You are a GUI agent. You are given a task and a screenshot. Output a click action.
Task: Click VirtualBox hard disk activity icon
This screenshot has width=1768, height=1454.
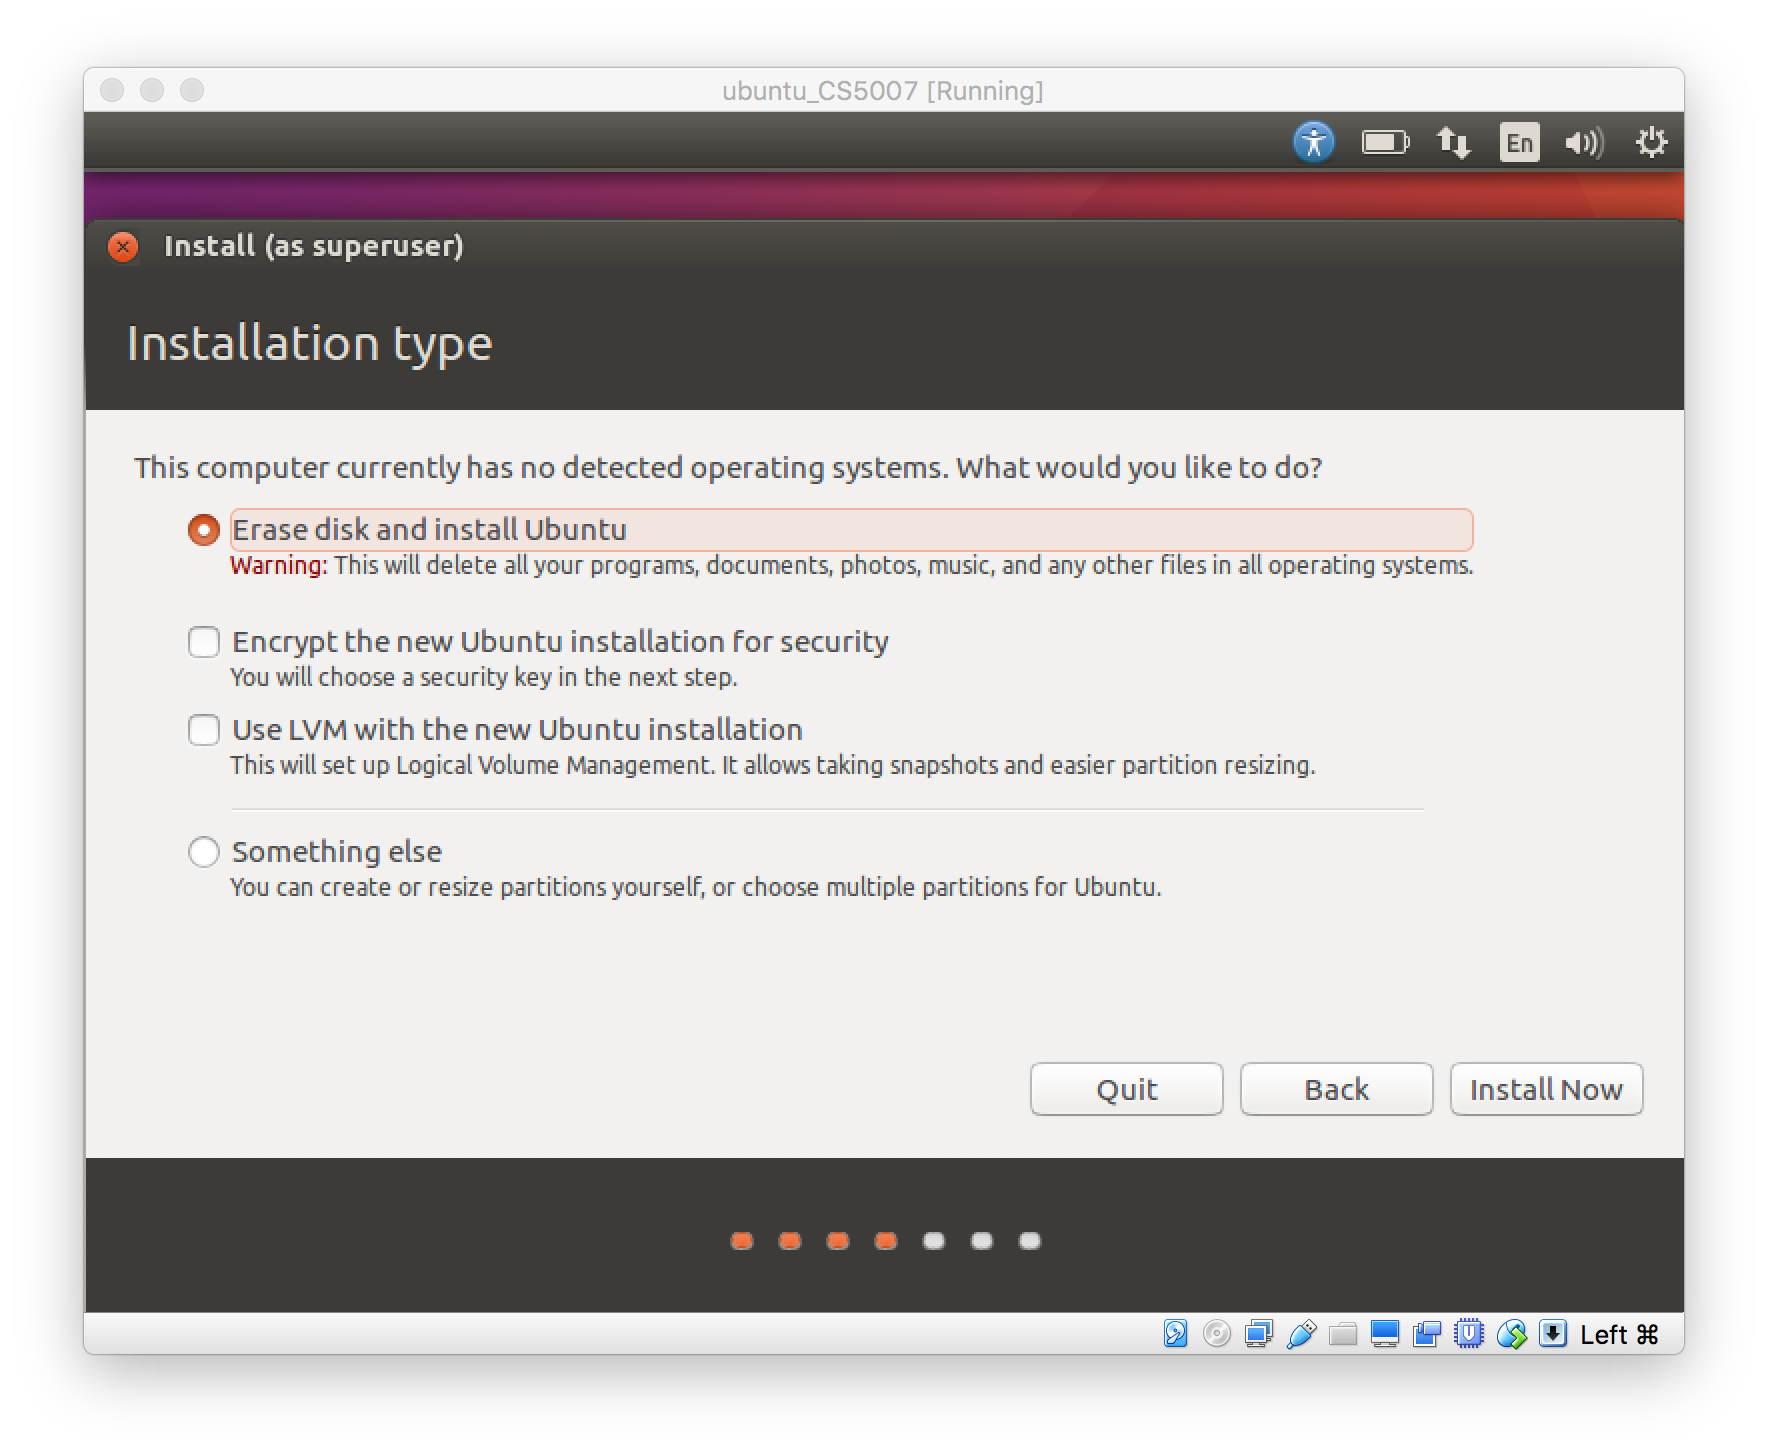tap(1175, 1334)
